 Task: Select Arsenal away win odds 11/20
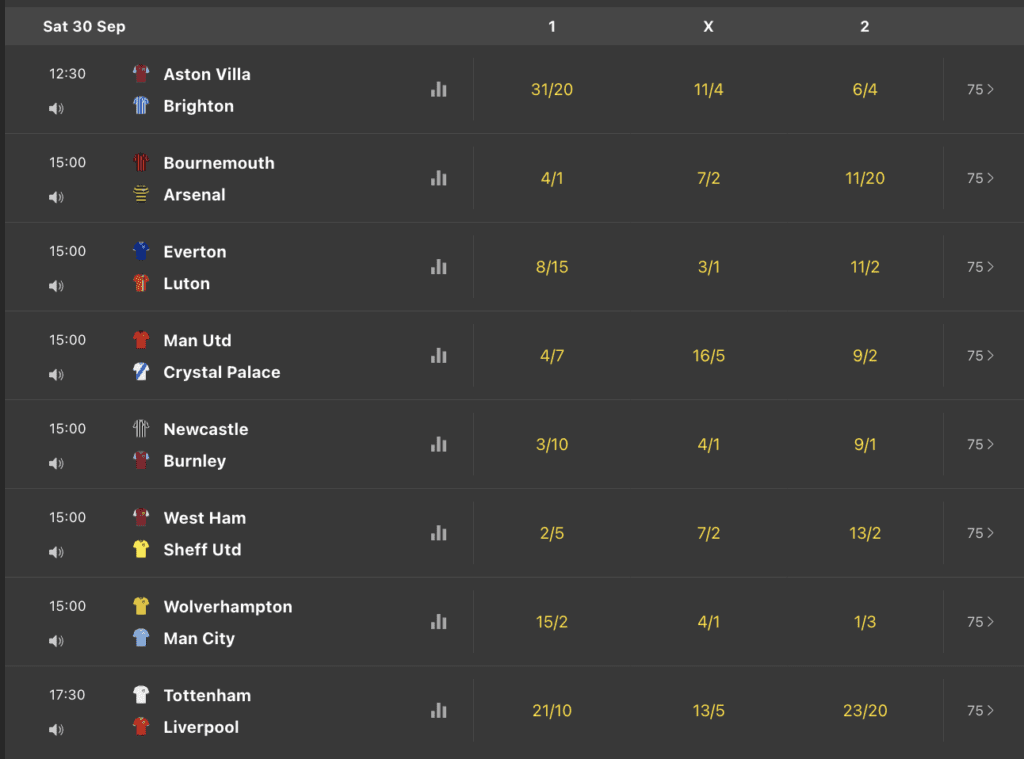coord(865,178)
